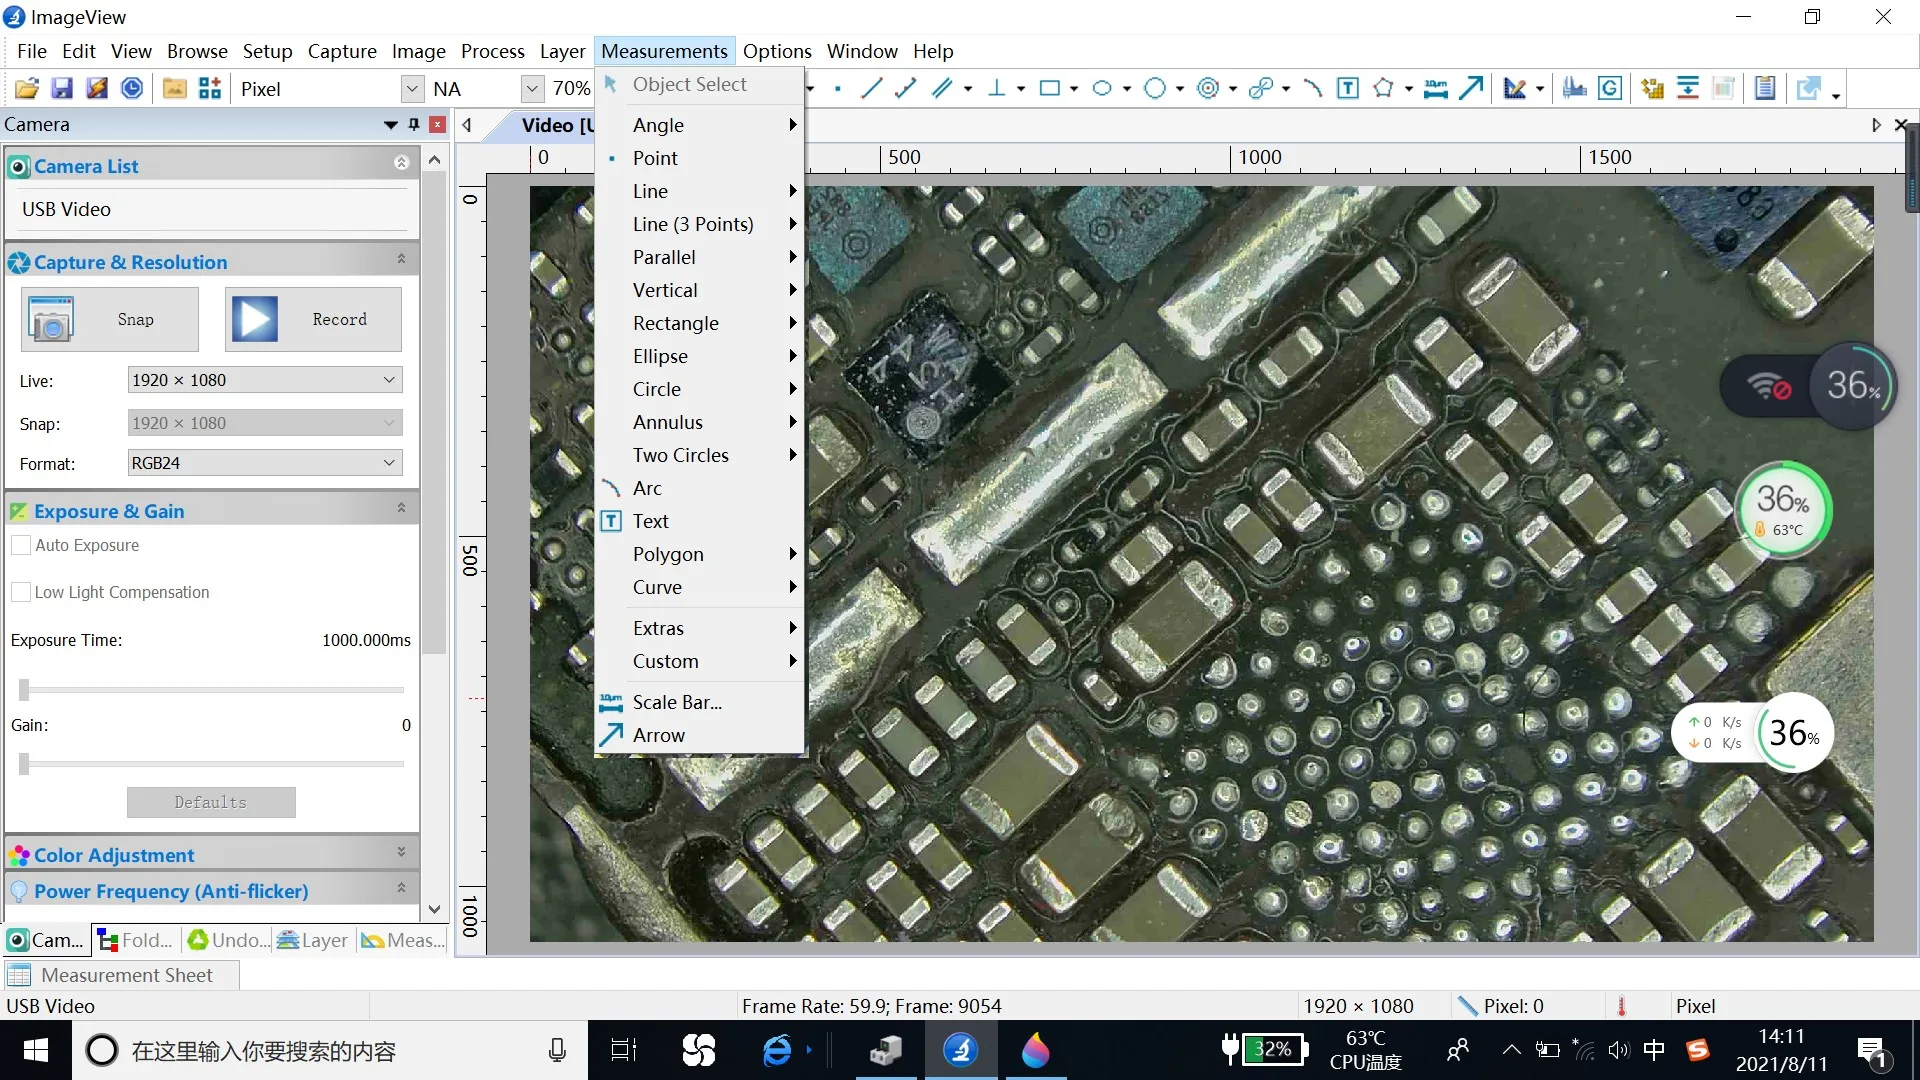Click the Save icon in toolbar
Screen dimensions: 1920x1080
(62, 89)
